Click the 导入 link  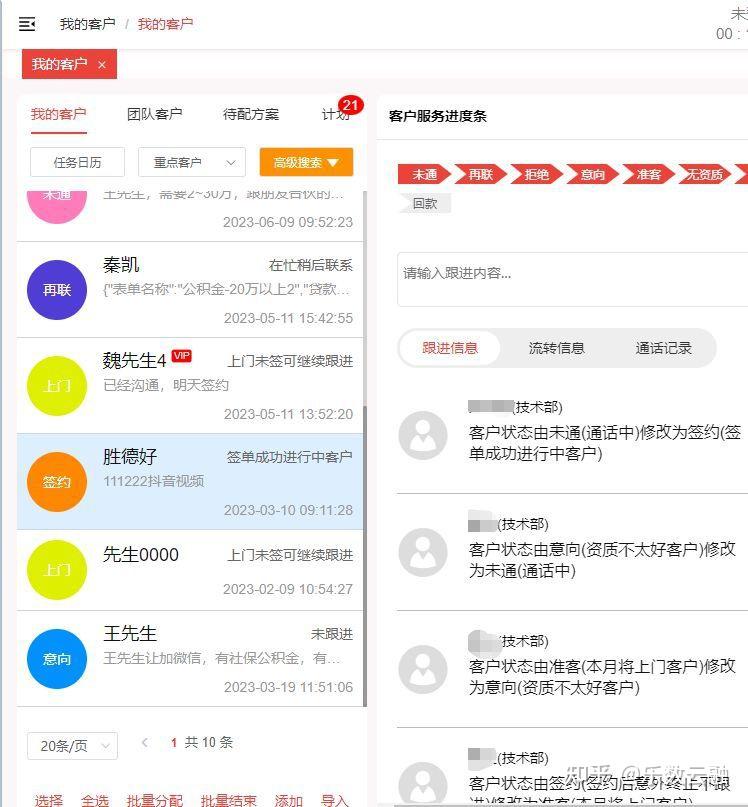tap(335, 800)
